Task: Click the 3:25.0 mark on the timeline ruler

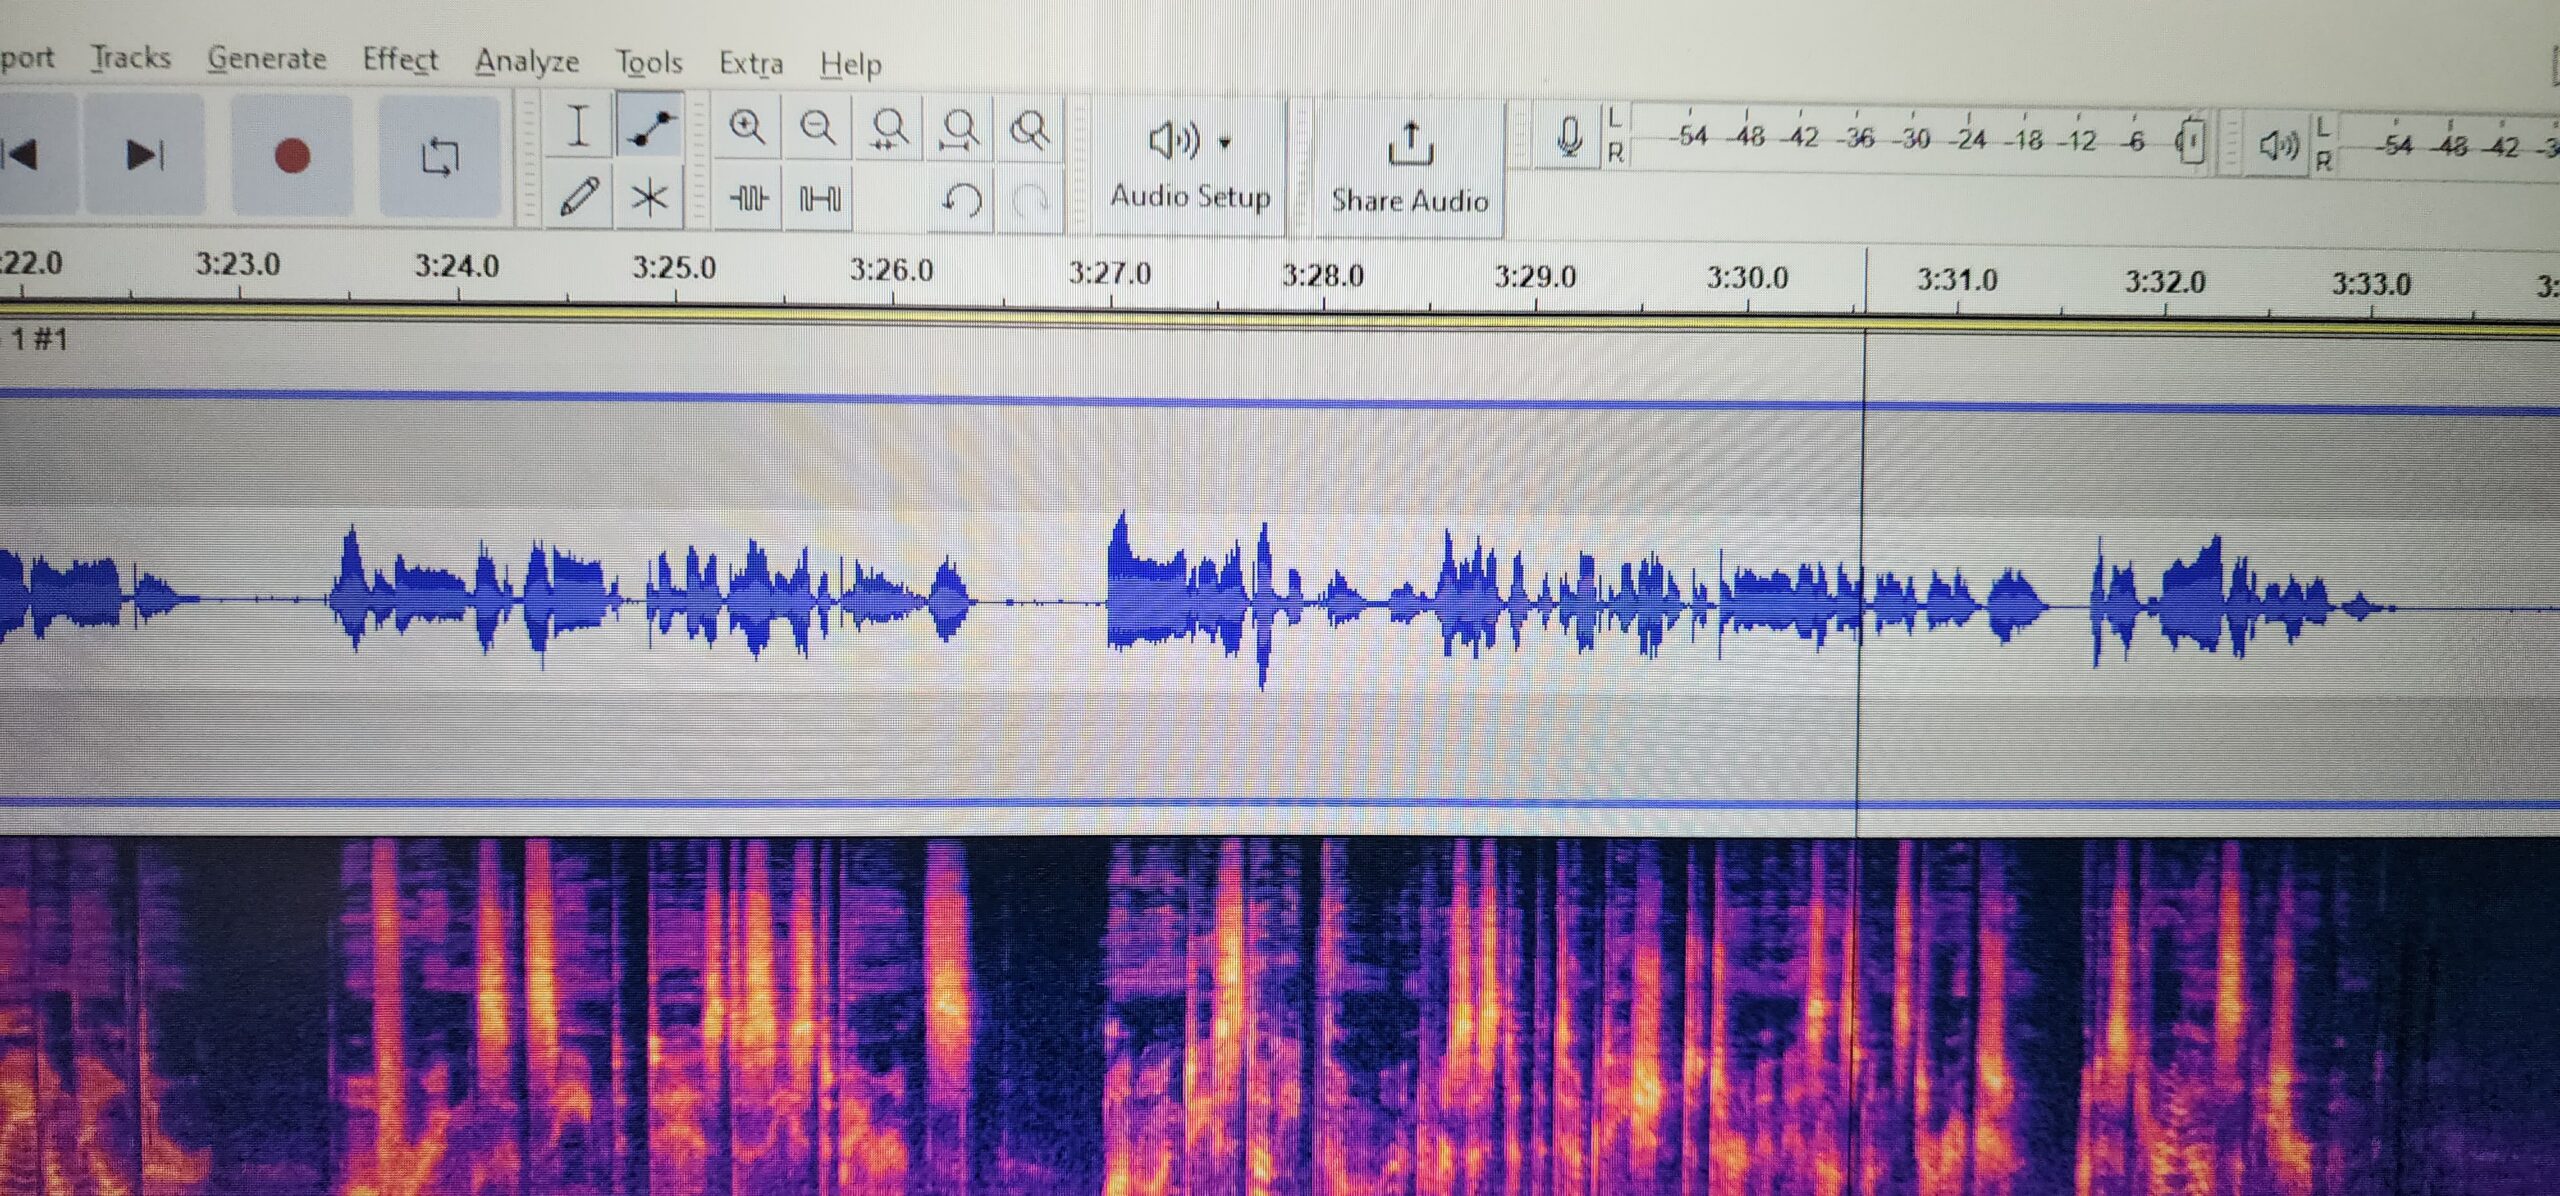Action: click(674, 268)
